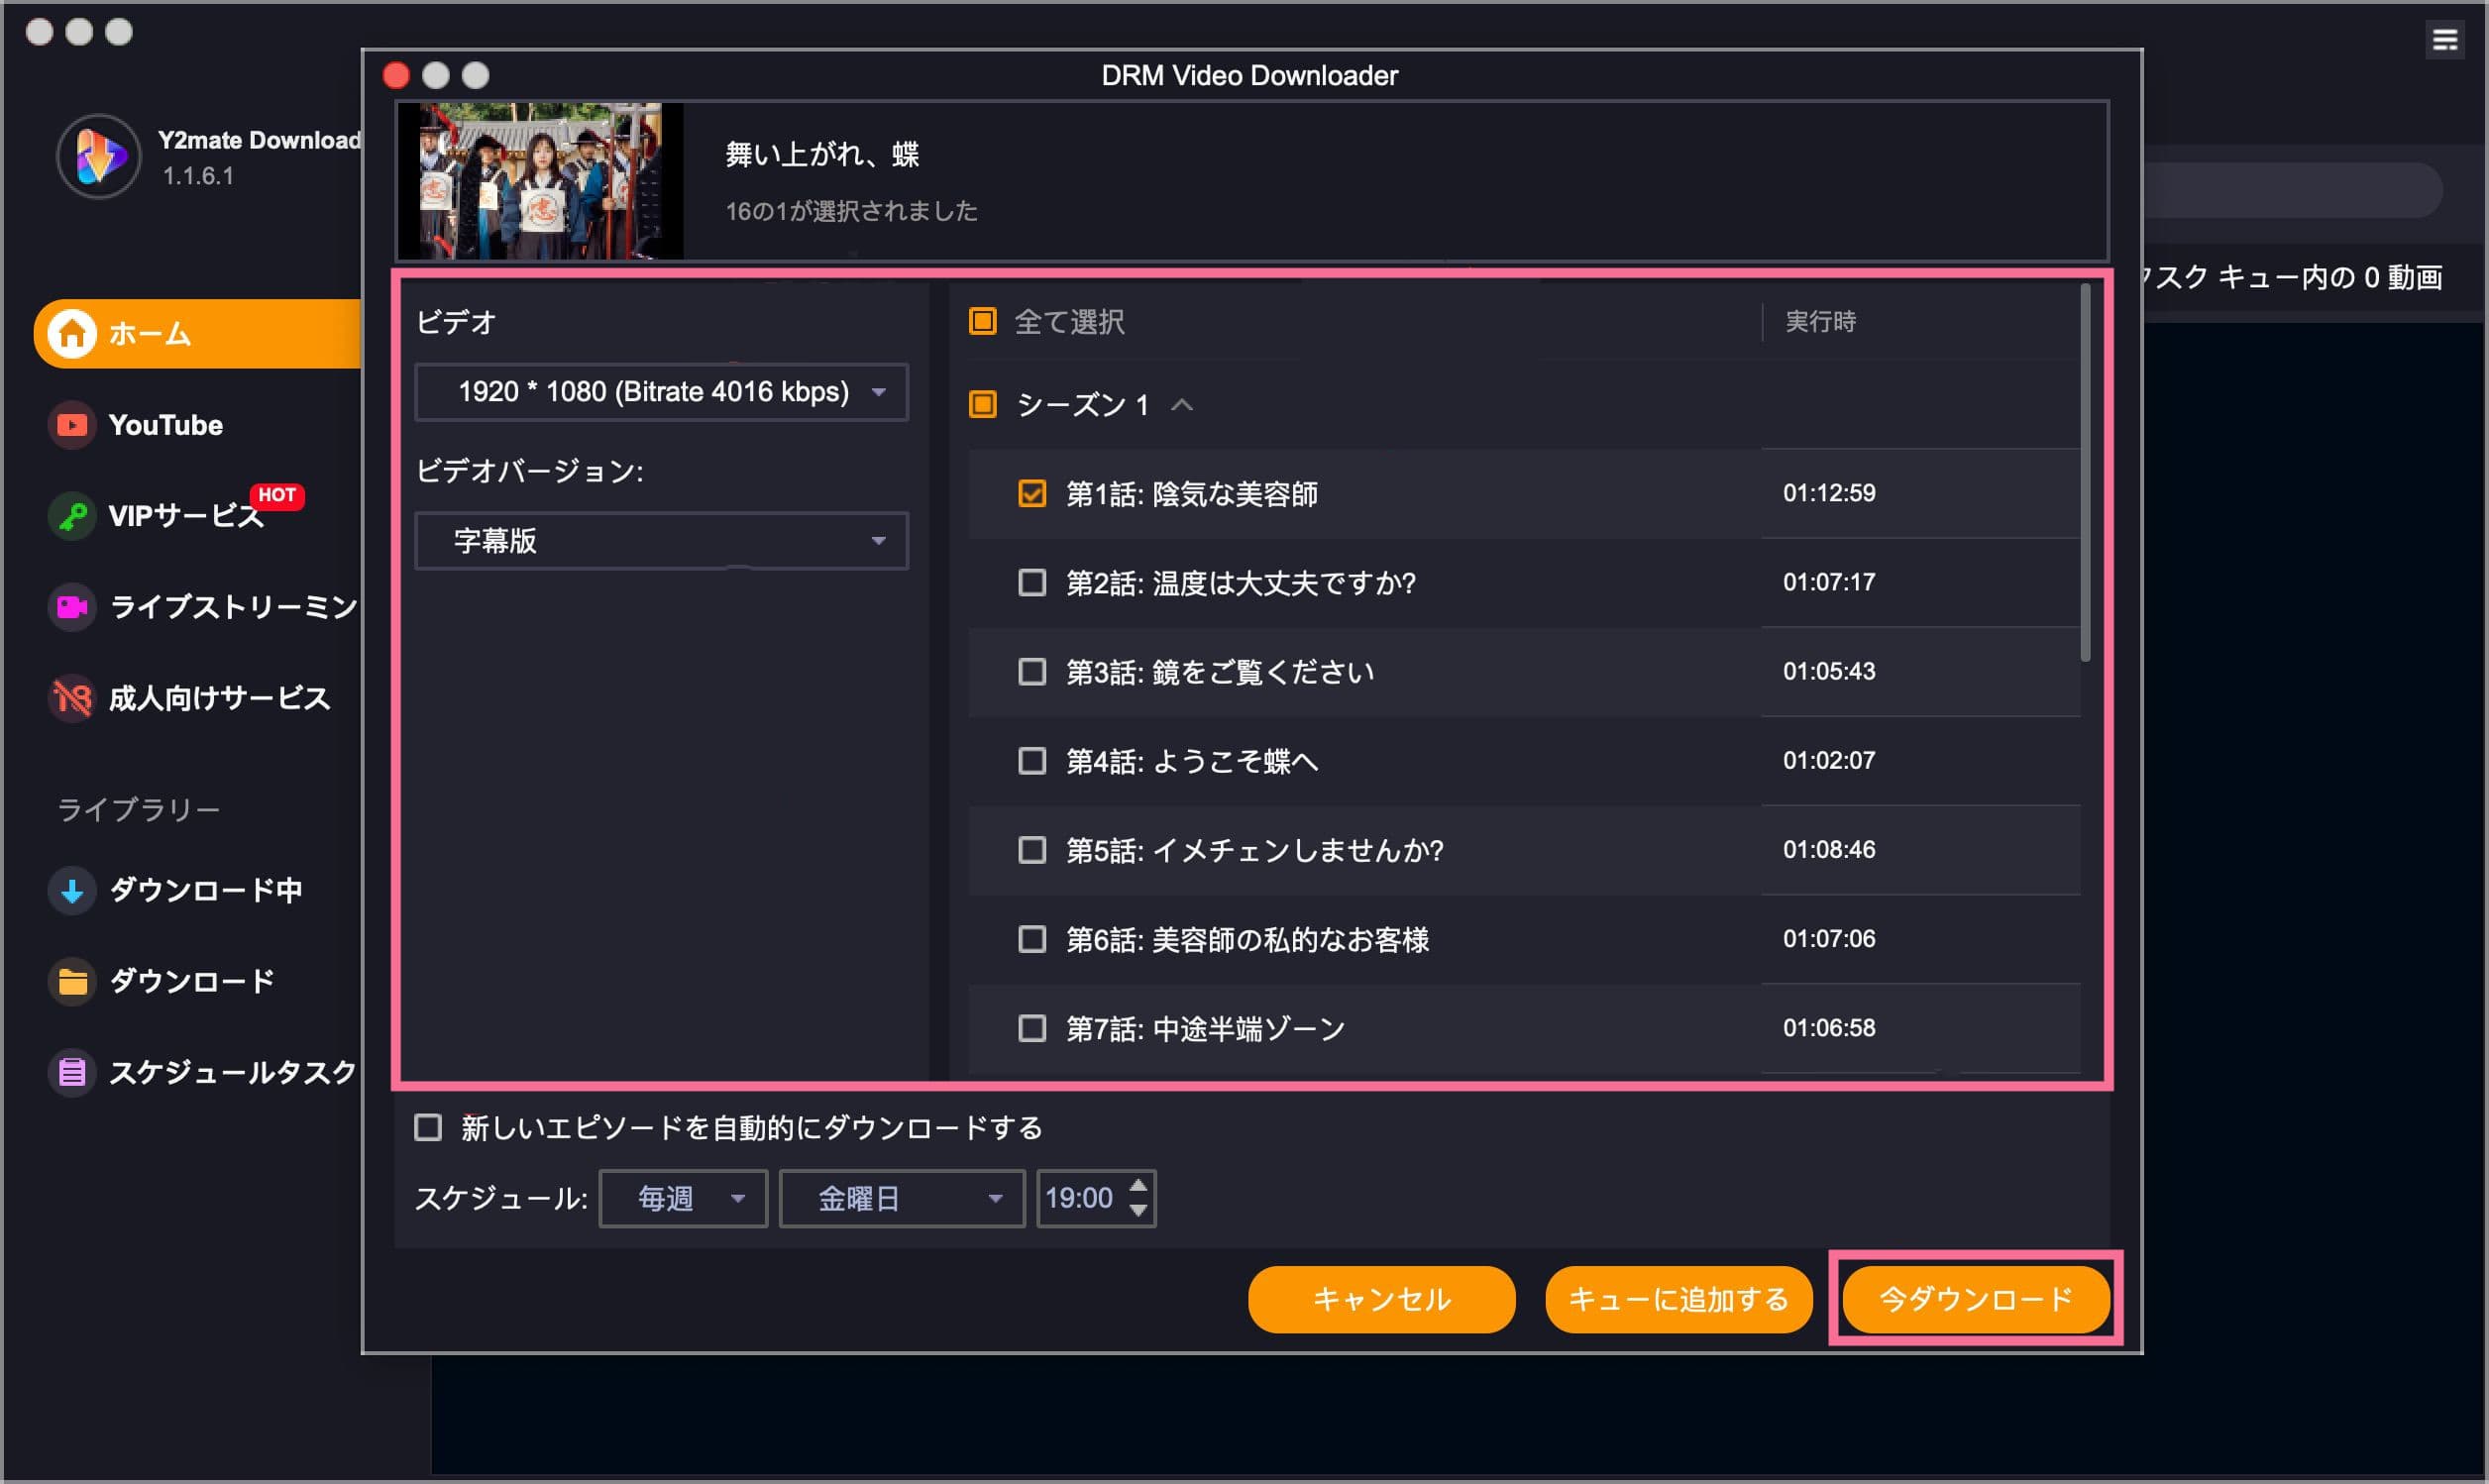
Task: Uncheck episode 1 陰気な美容師 checkbox
Action: (x=1031, y=493)
